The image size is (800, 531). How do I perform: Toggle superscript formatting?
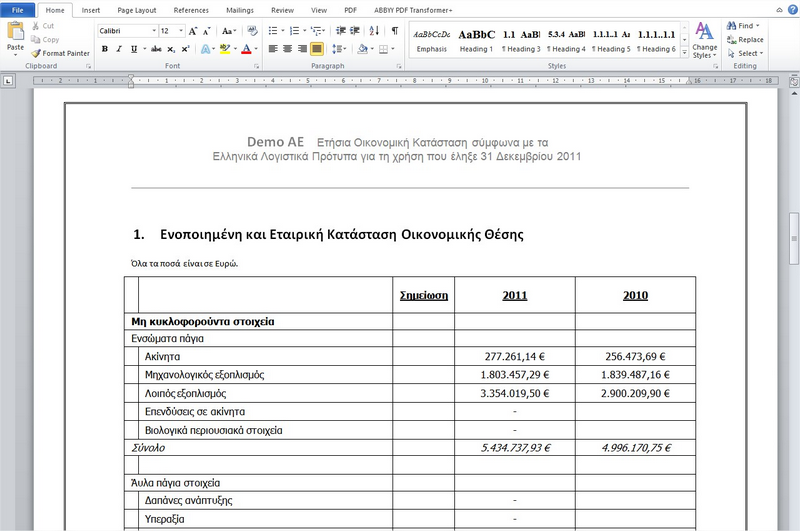pos(185,49)
